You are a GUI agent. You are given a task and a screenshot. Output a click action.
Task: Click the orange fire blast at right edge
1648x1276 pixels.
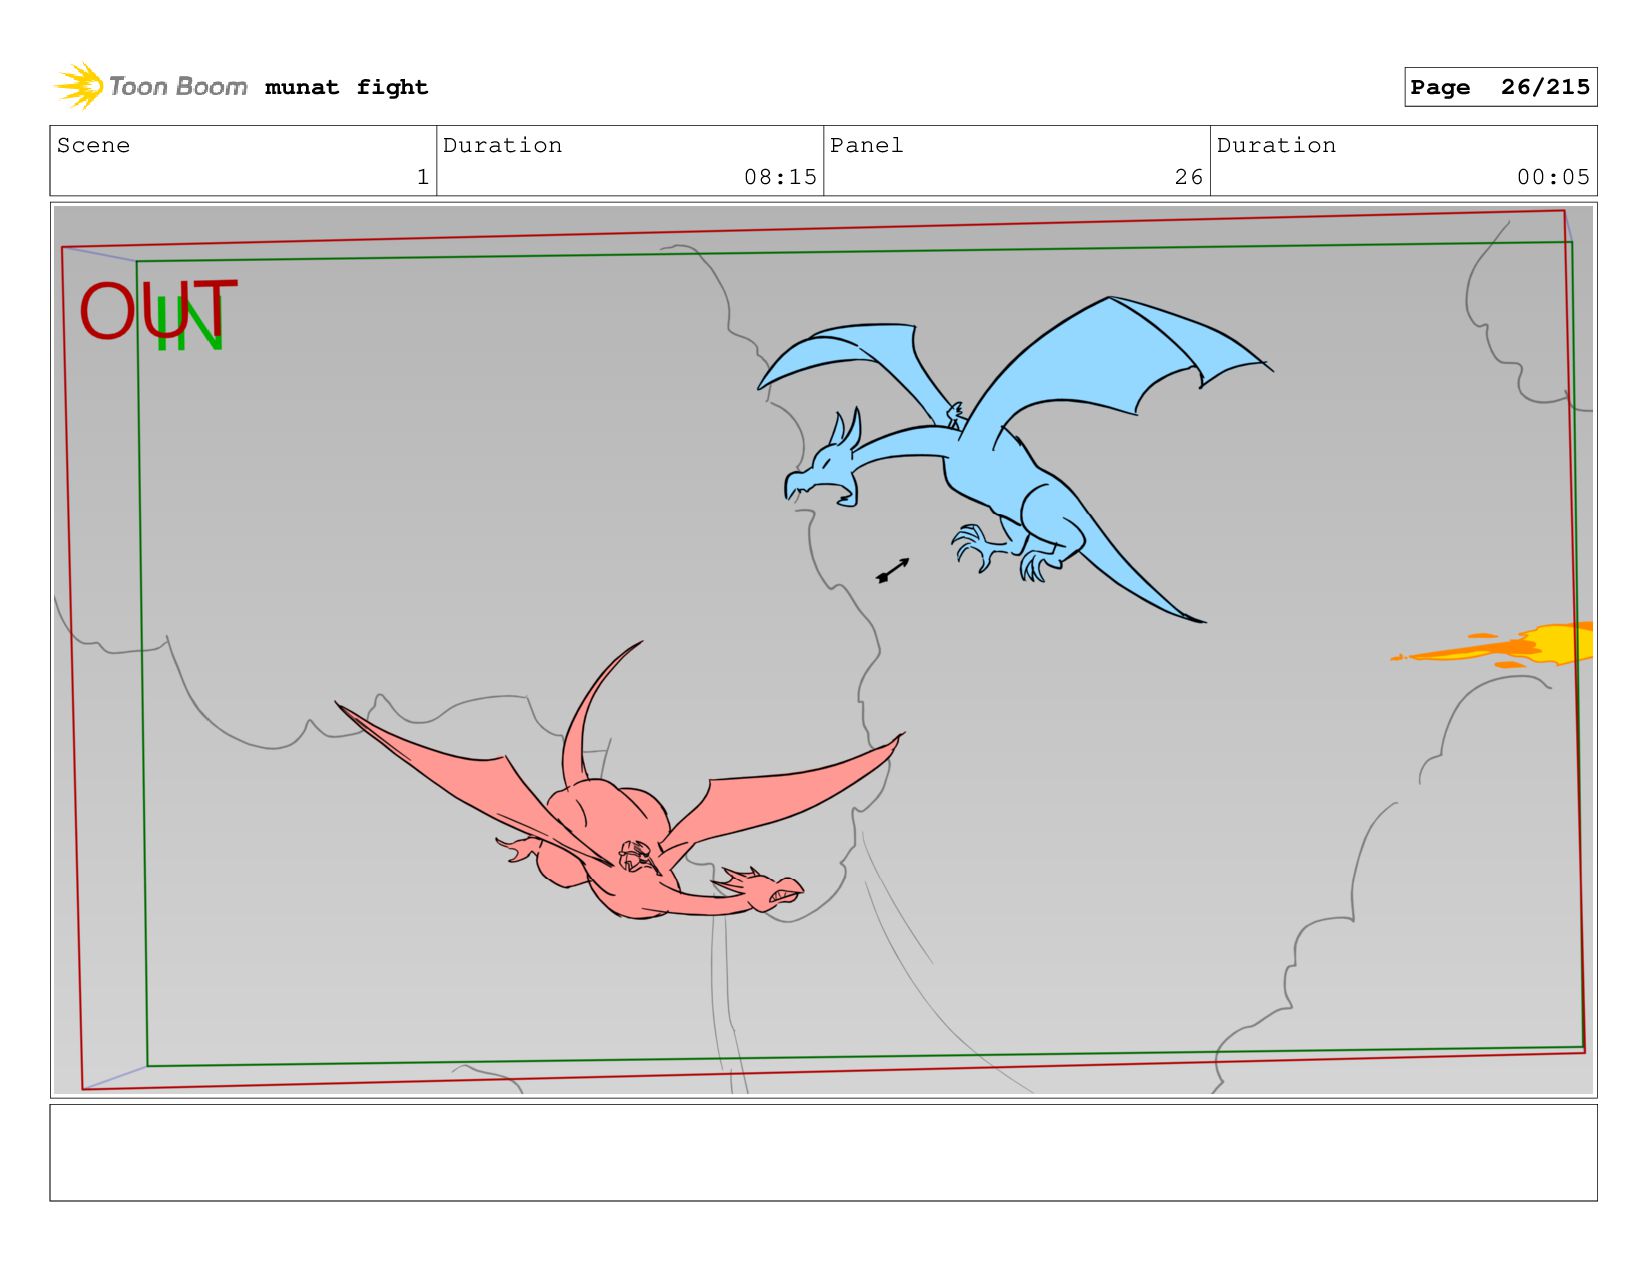(1492, 645)
